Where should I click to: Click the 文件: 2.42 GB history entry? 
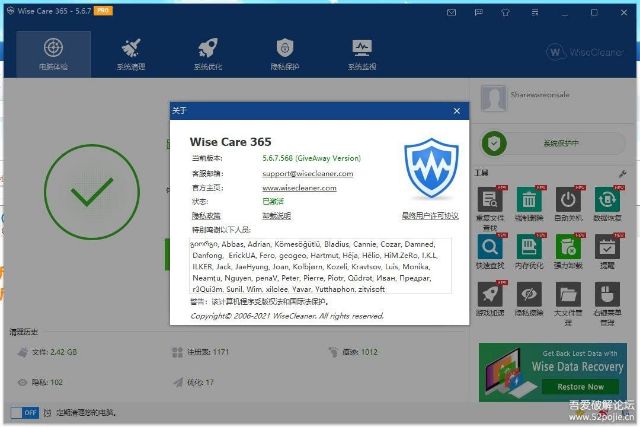(x=47, y=352)
